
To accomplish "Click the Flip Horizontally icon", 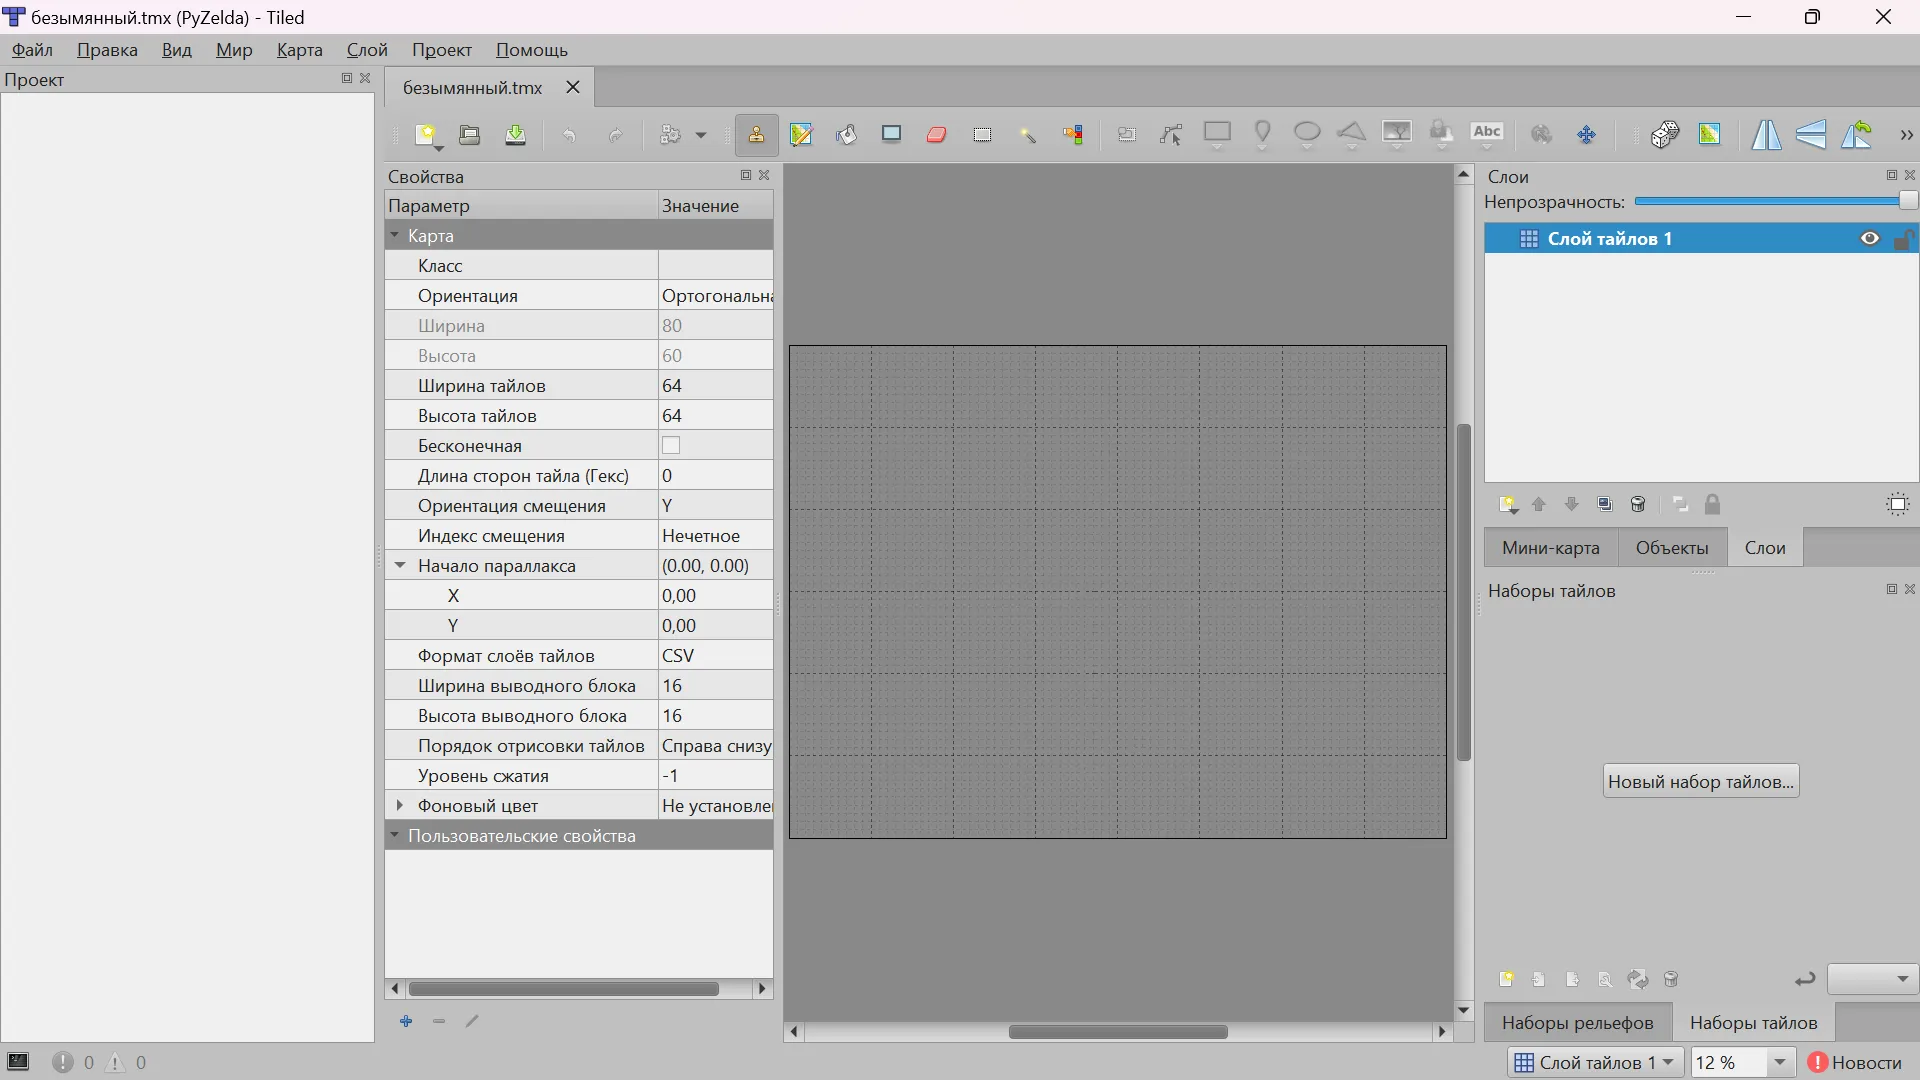I will (1766, 135).
